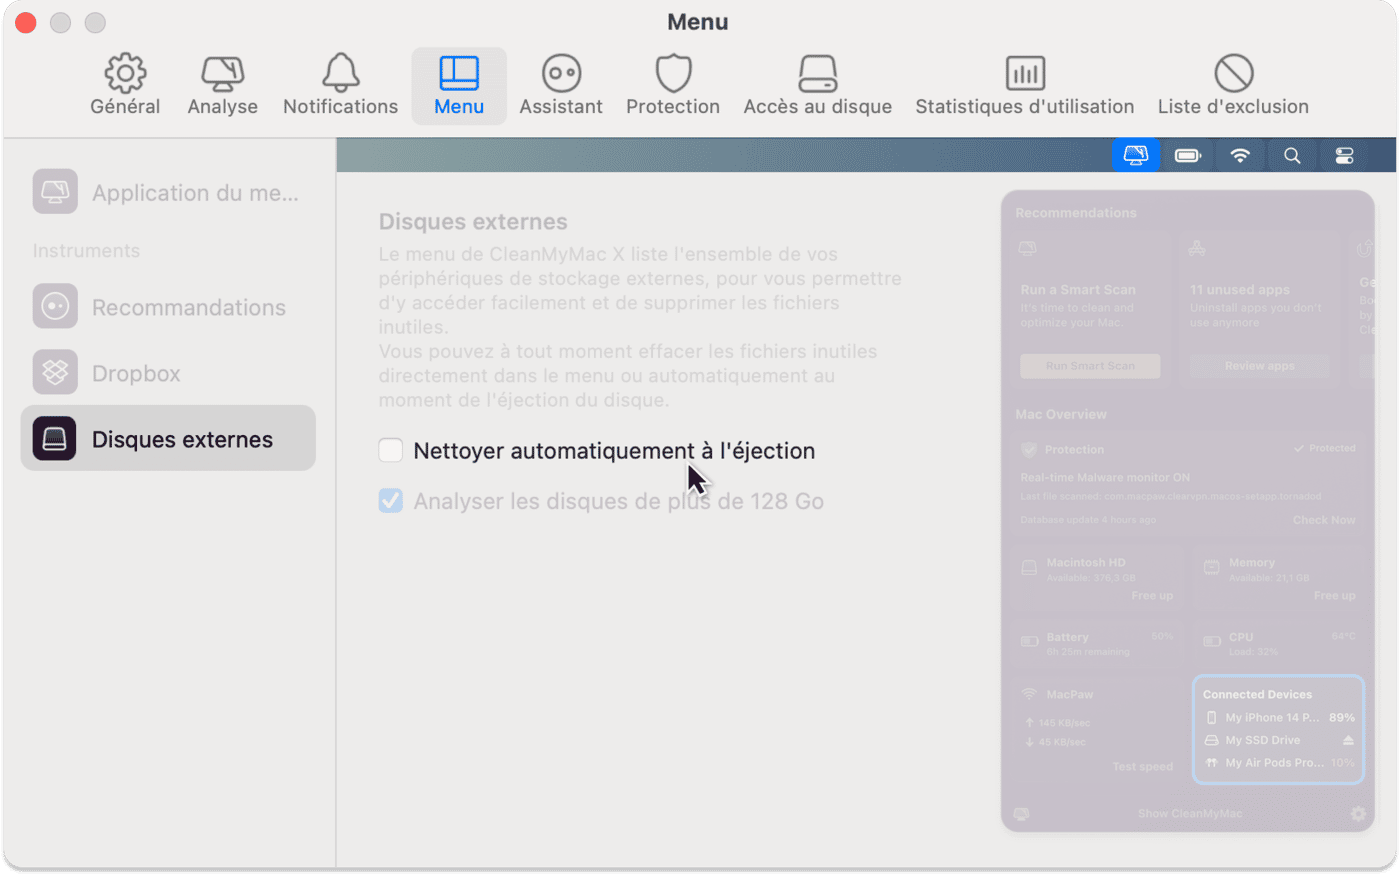Click the Protection shield icon in Mac Overview
The width and height of the screenshot is (1400, 875).
1028,450
